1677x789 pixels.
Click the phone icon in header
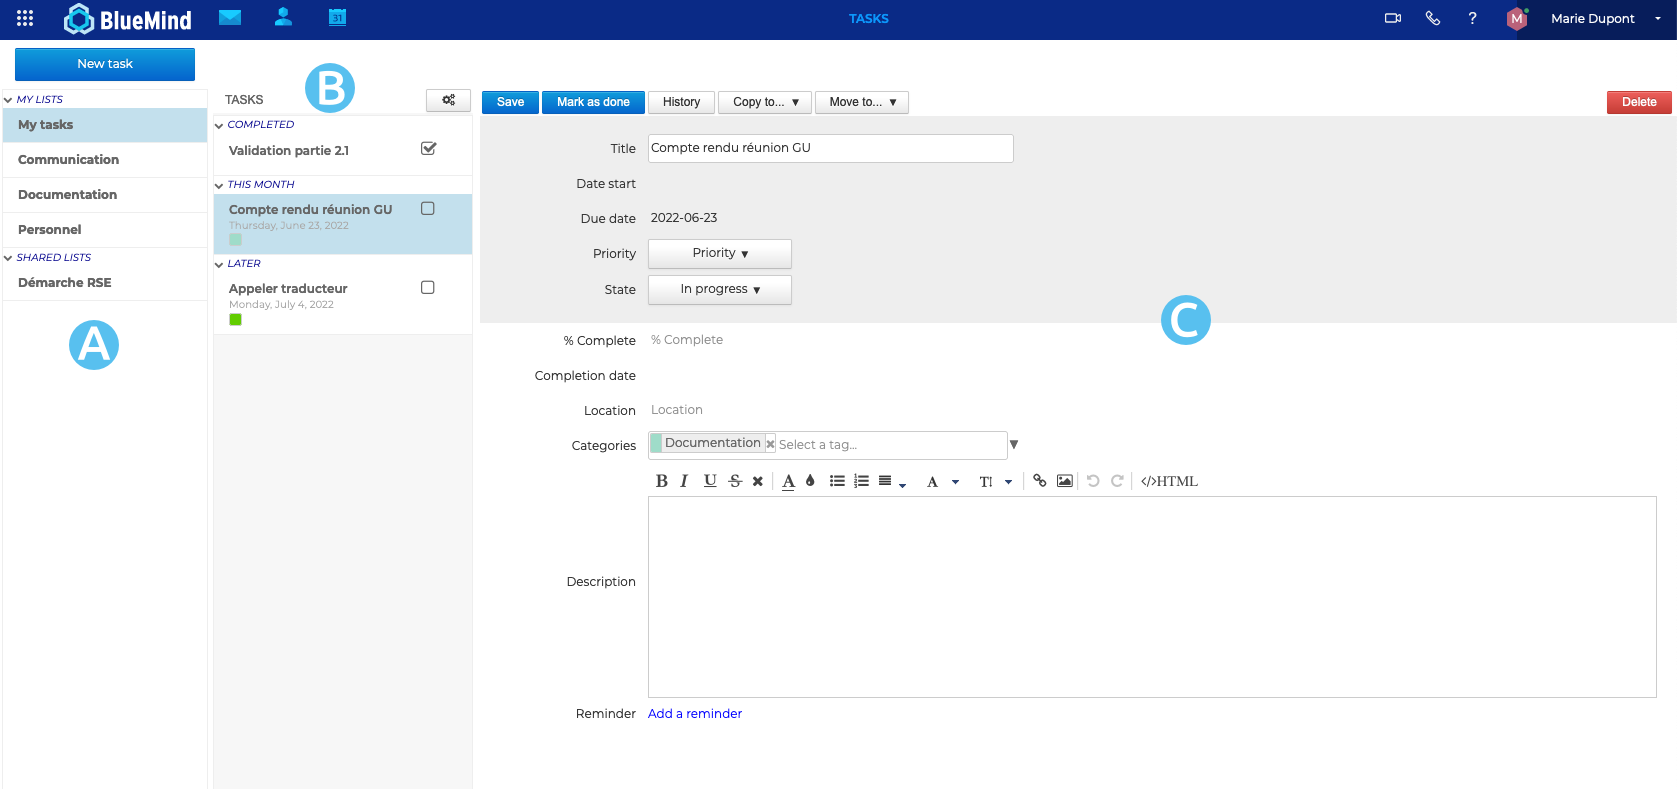pos(1432,18)
